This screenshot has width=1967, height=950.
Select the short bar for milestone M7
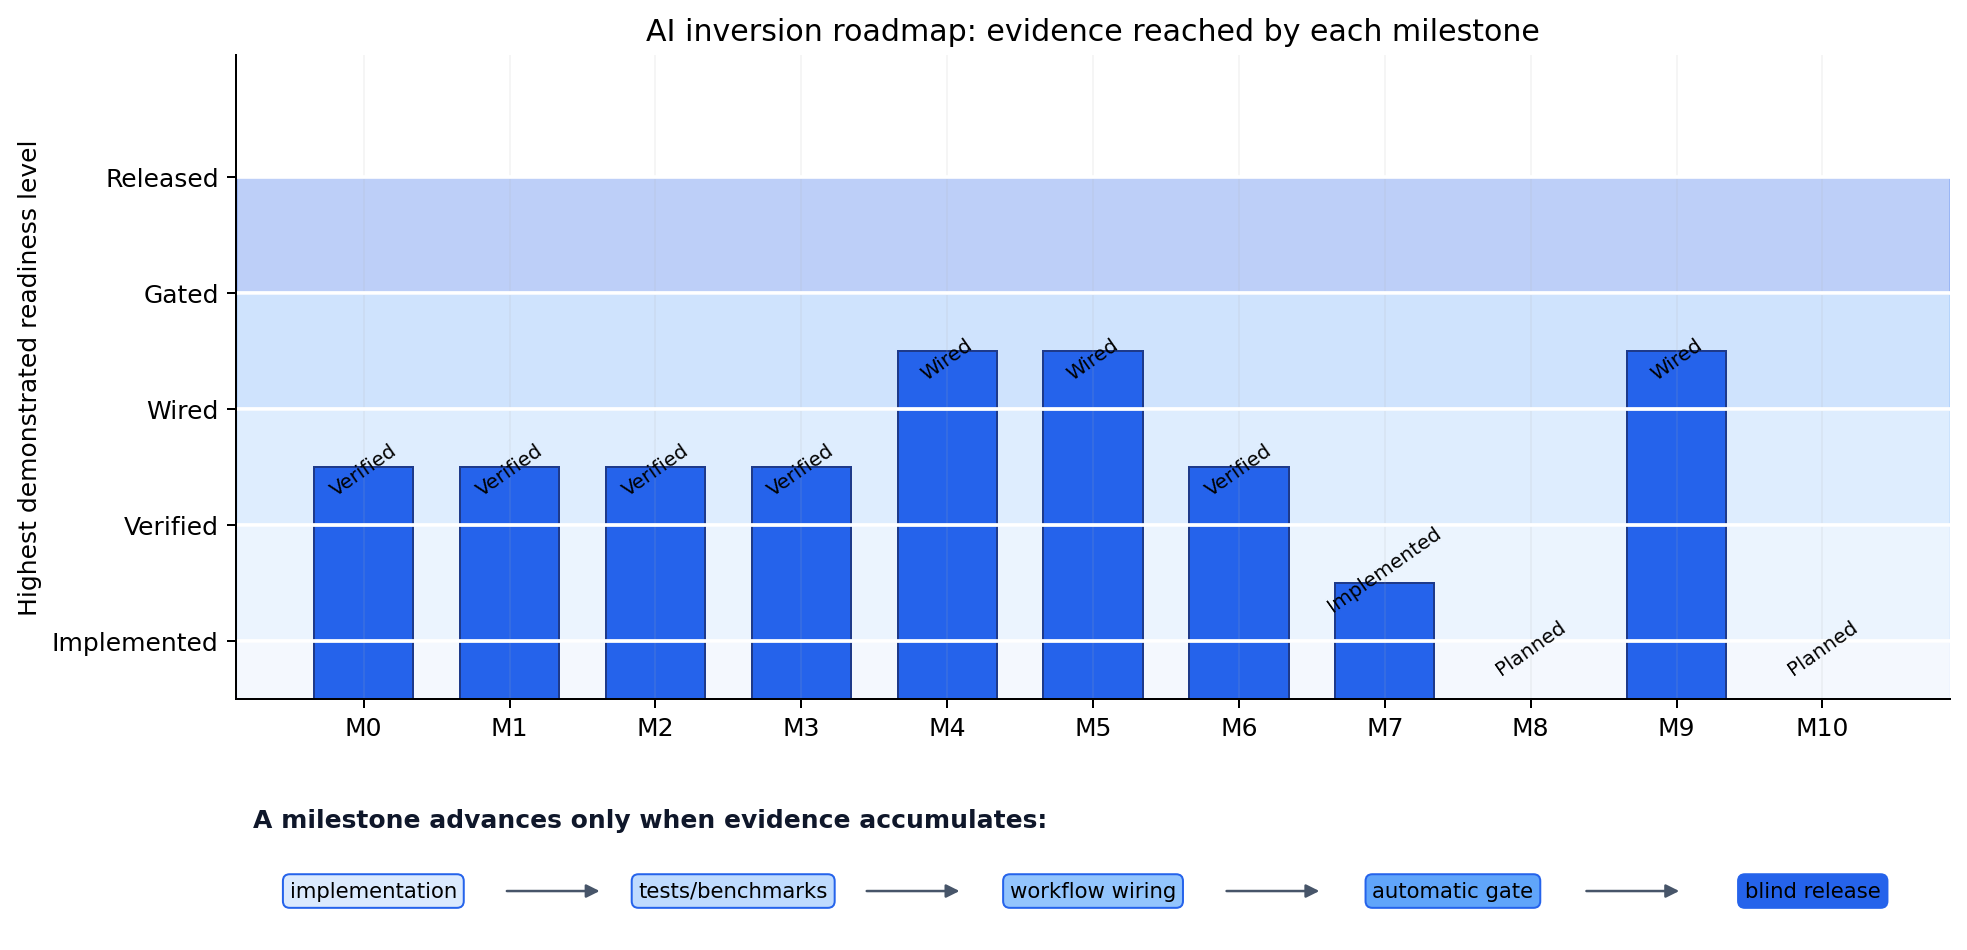point(1385,641)
